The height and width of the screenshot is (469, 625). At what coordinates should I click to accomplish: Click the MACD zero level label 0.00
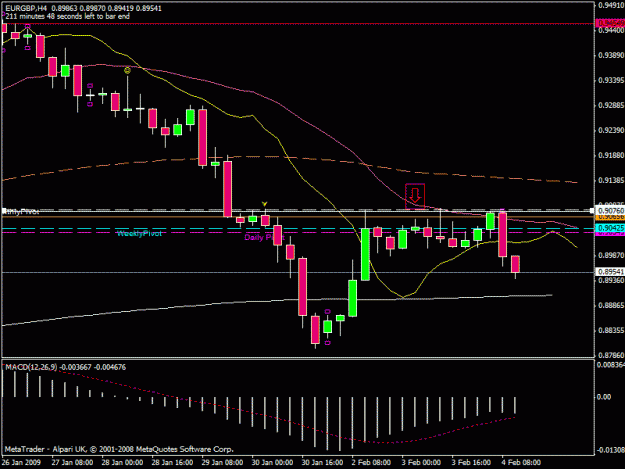pos(604,397)
